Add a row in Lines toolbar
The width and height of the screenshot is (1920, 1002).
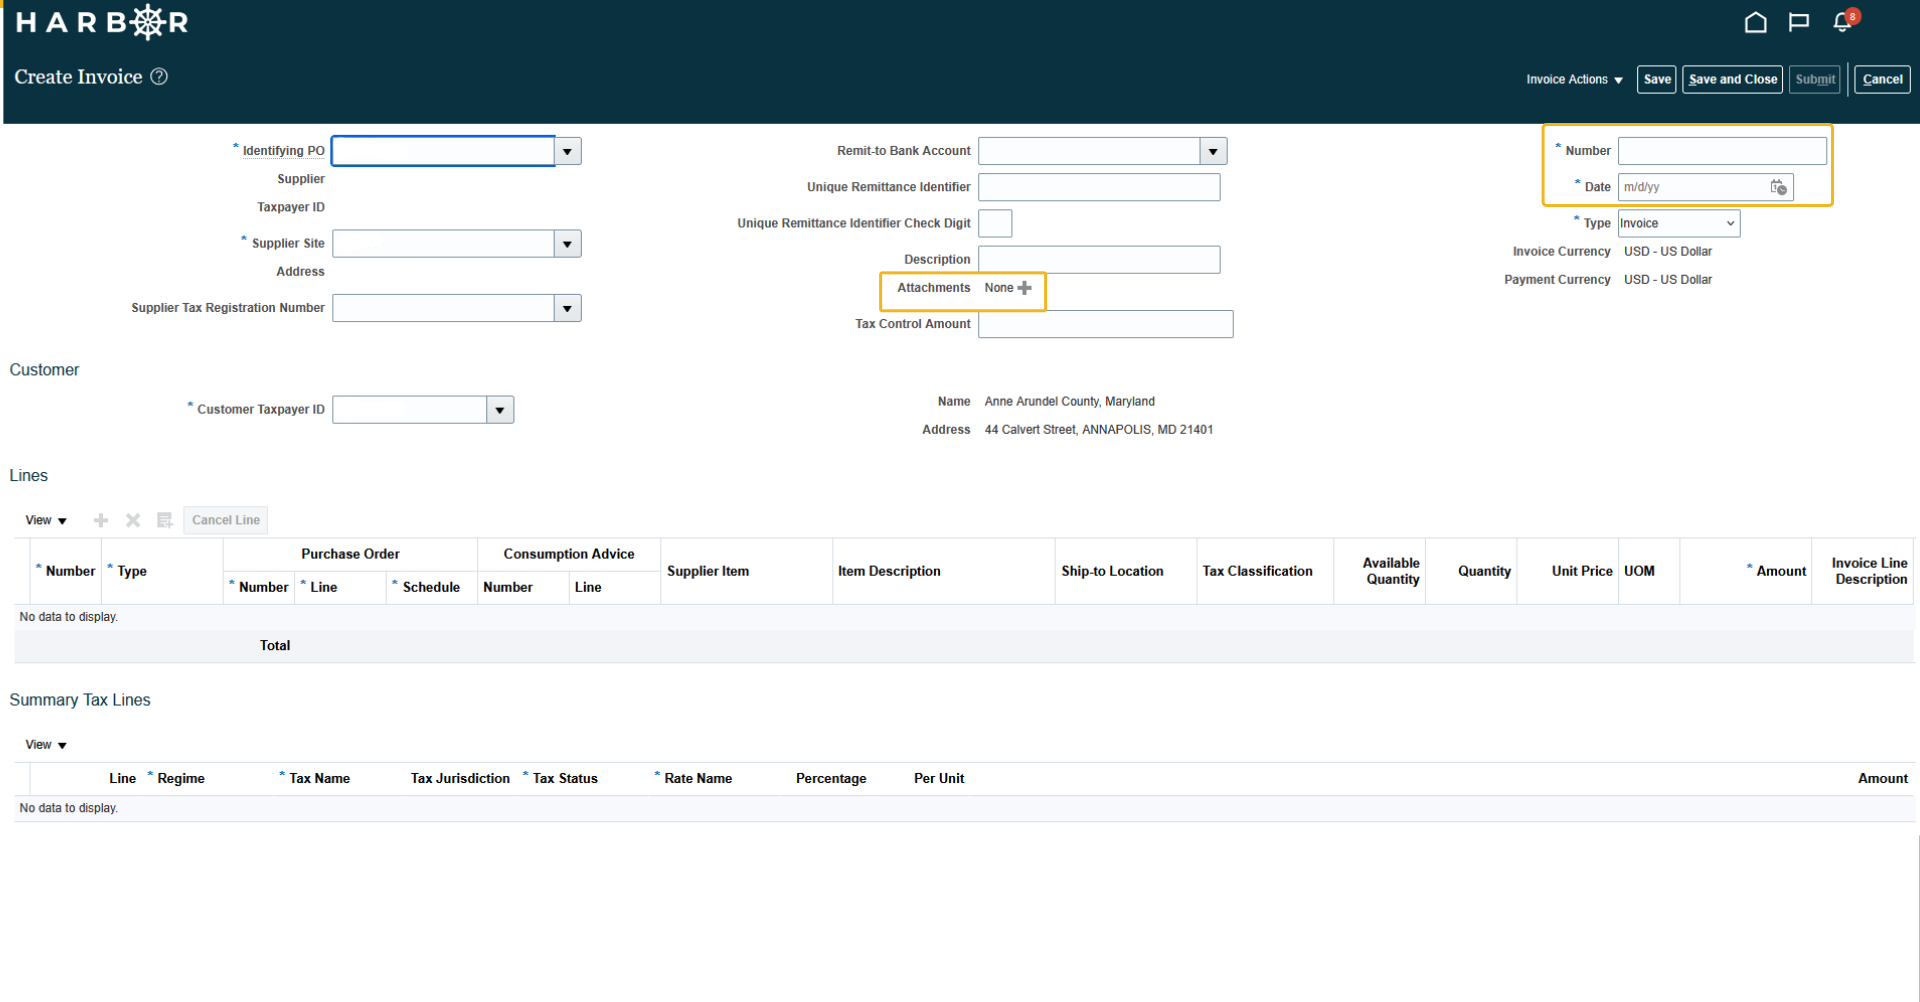(101, 520)
